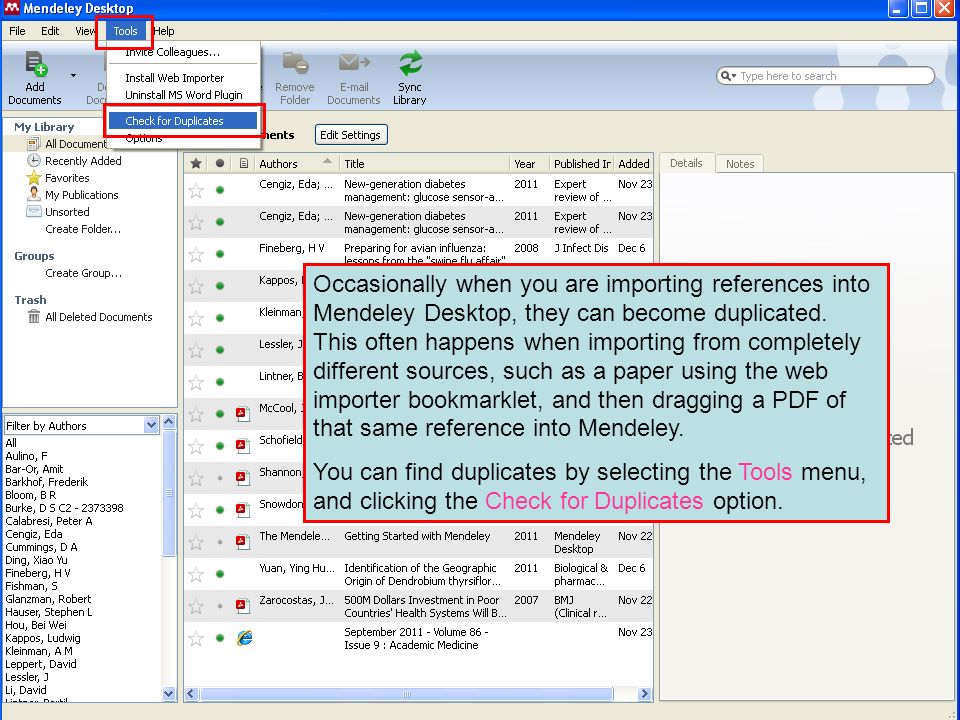
Task: Sort by the attached file column header
Action: [244, 163]
